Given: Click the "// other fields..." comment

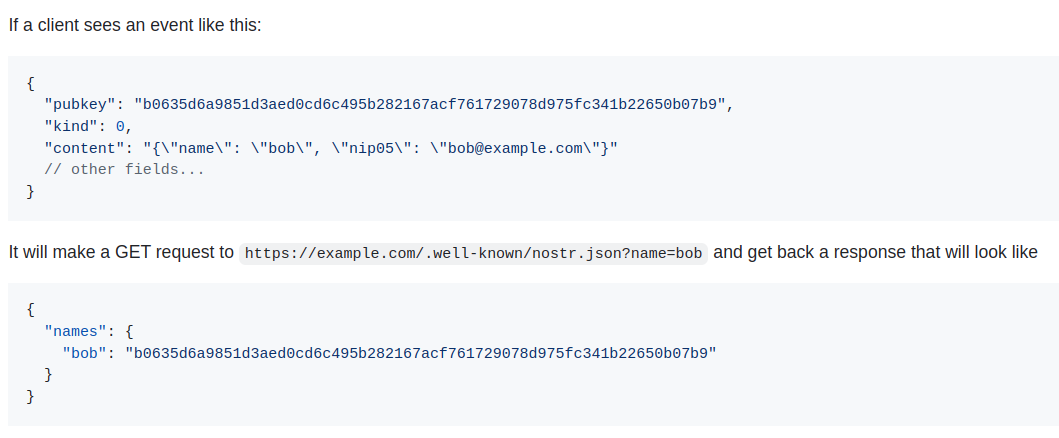Looking at the screenshot, I should point(124,169).
